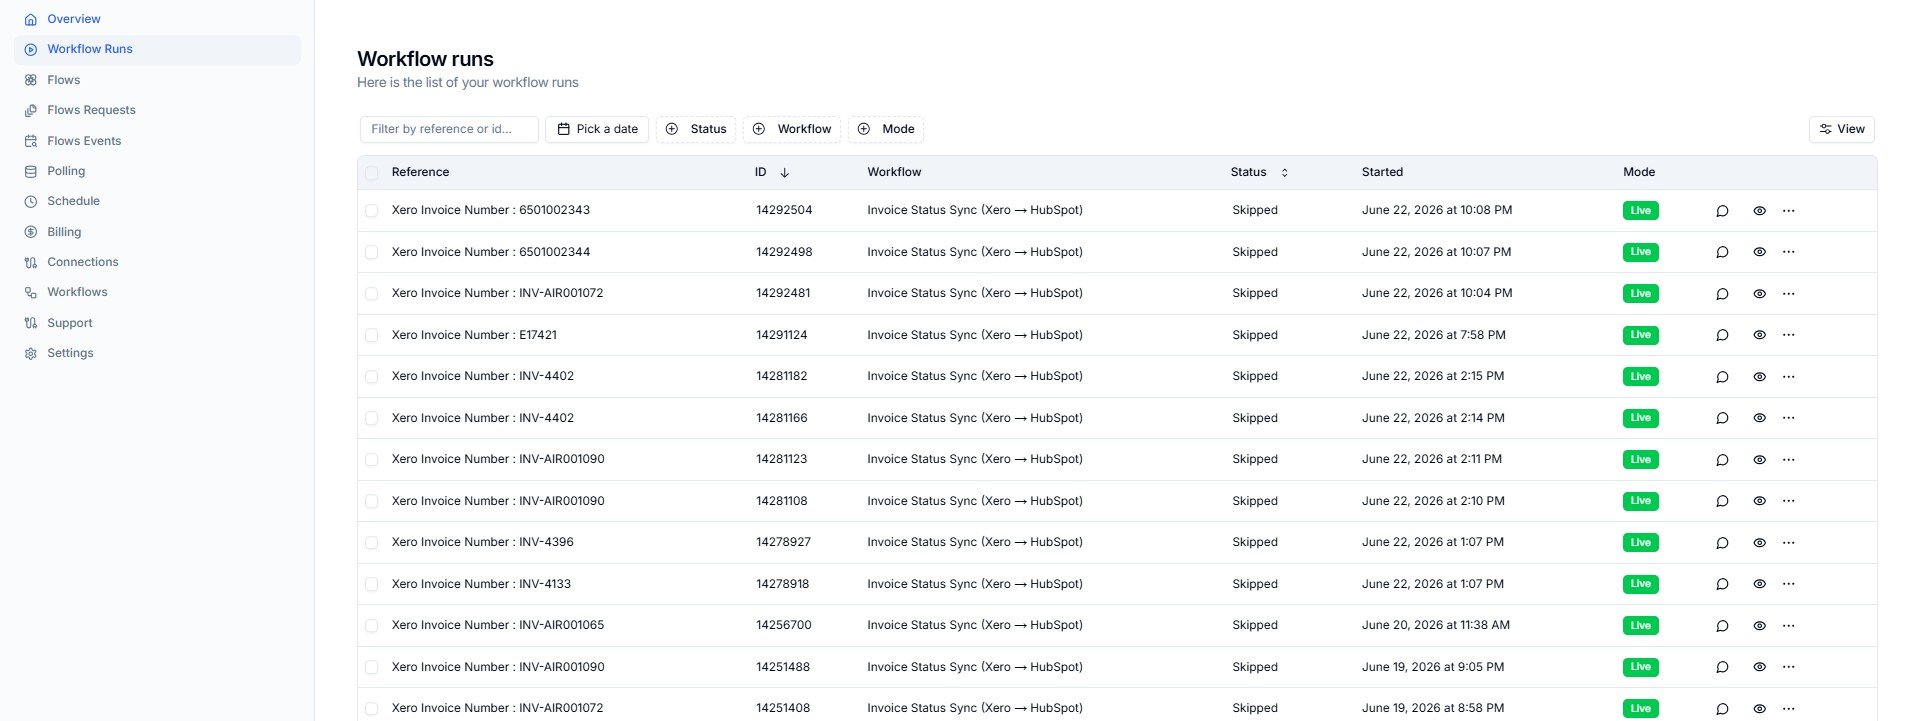Check the row for invoice INV-4133
The height and width of the screenshot is (721, 1915).
(x=372, y=584)
